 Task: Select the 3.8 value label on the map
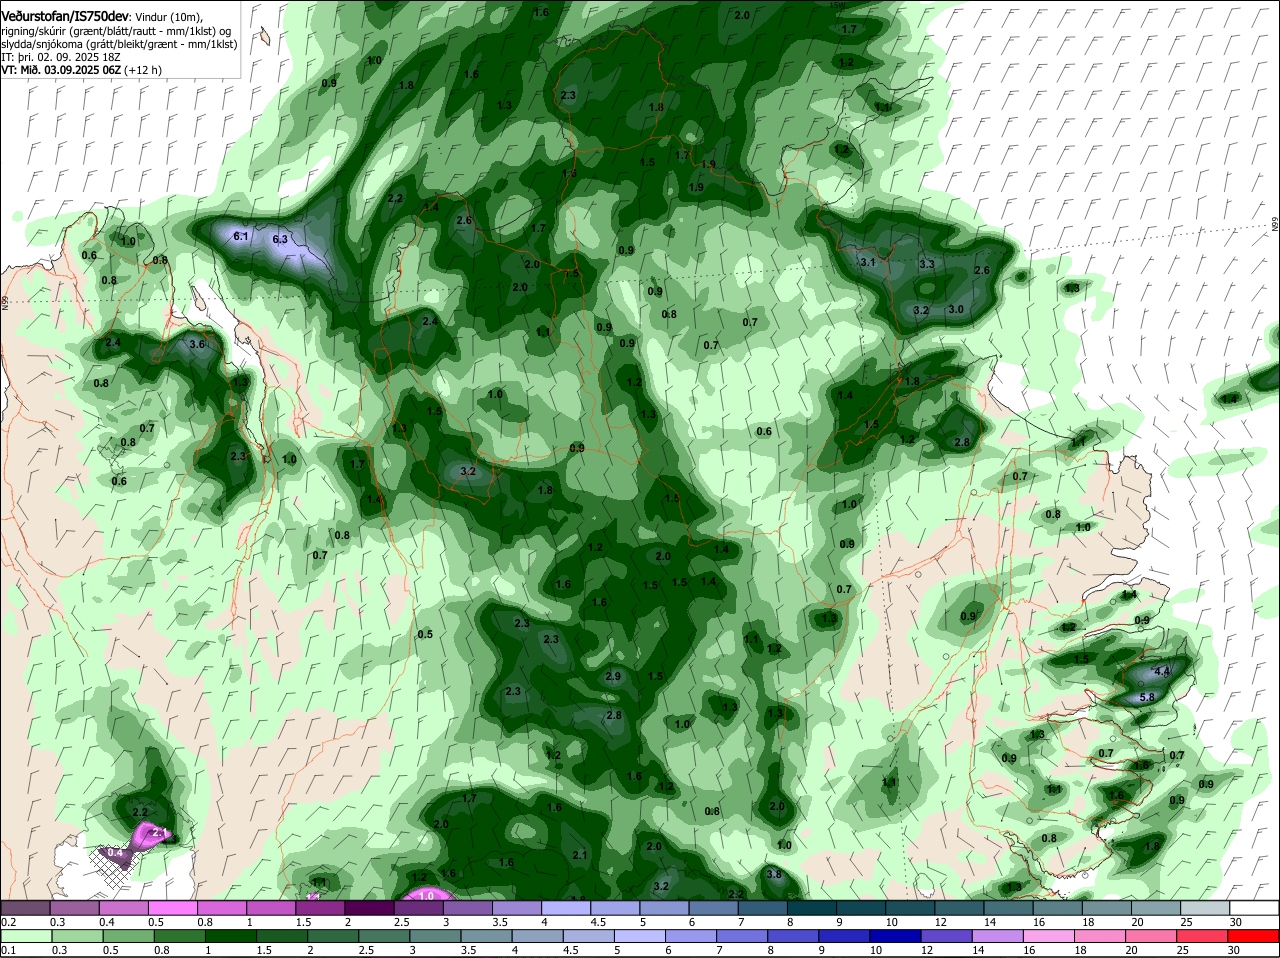[x=773, y=874]
